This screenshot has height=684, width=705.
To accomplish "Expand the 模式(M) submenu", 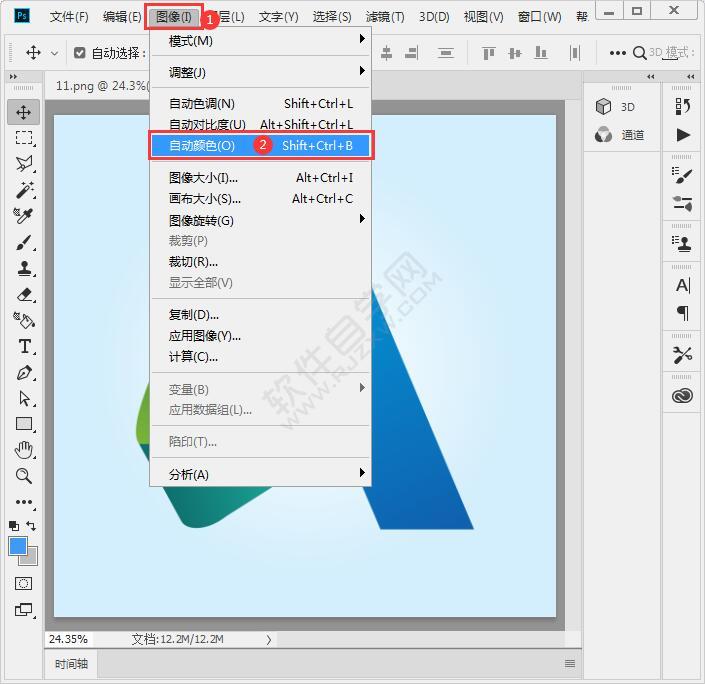I will [x=260, y=41].
